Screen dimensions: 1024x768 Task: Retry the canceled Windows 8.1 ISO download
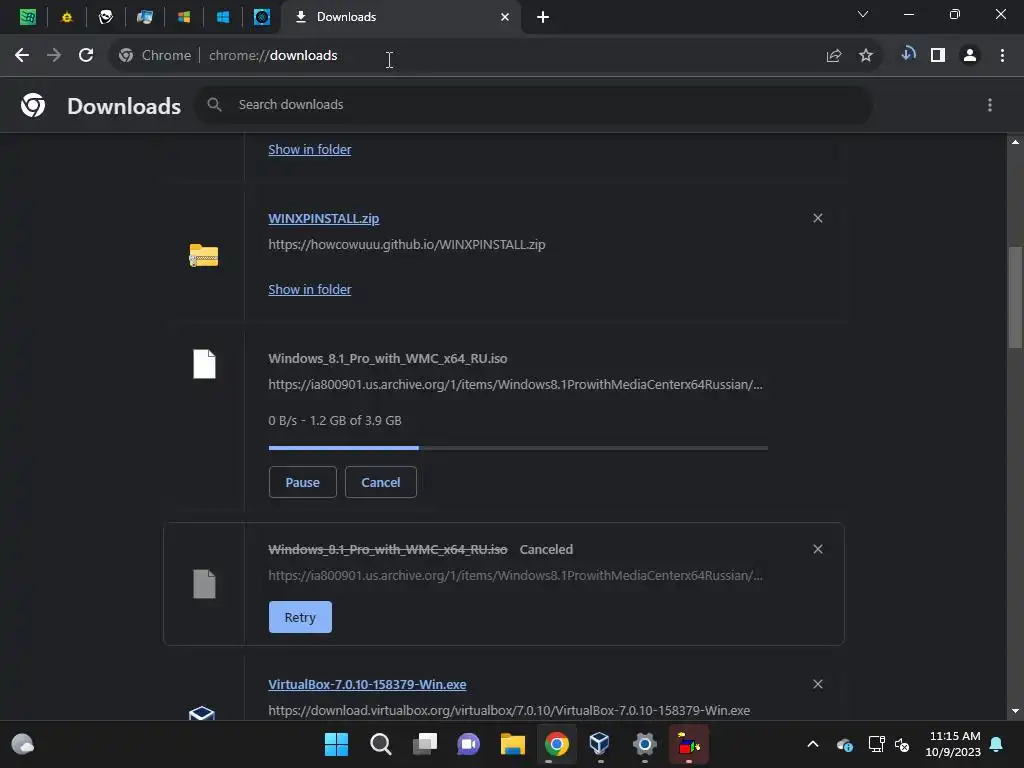click(x=300, y=617)
